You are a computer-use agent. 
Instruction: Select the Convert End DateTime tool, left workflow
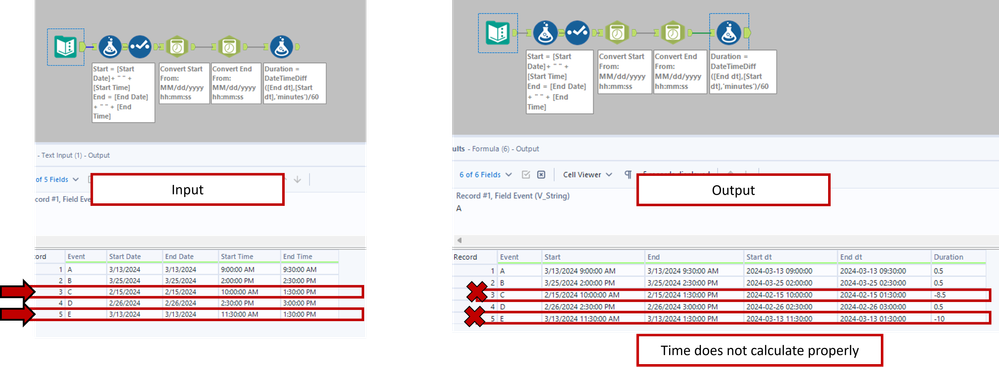point(229,46)
